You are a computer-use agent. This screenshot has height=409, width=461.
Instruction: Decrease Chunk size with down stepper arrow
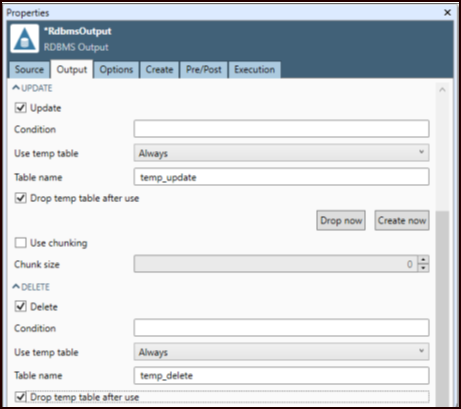423,268
